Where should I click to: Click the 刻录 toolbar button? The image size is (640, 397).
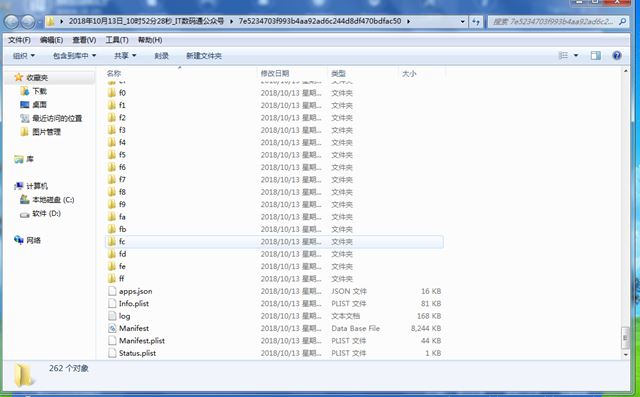point(162,55)
